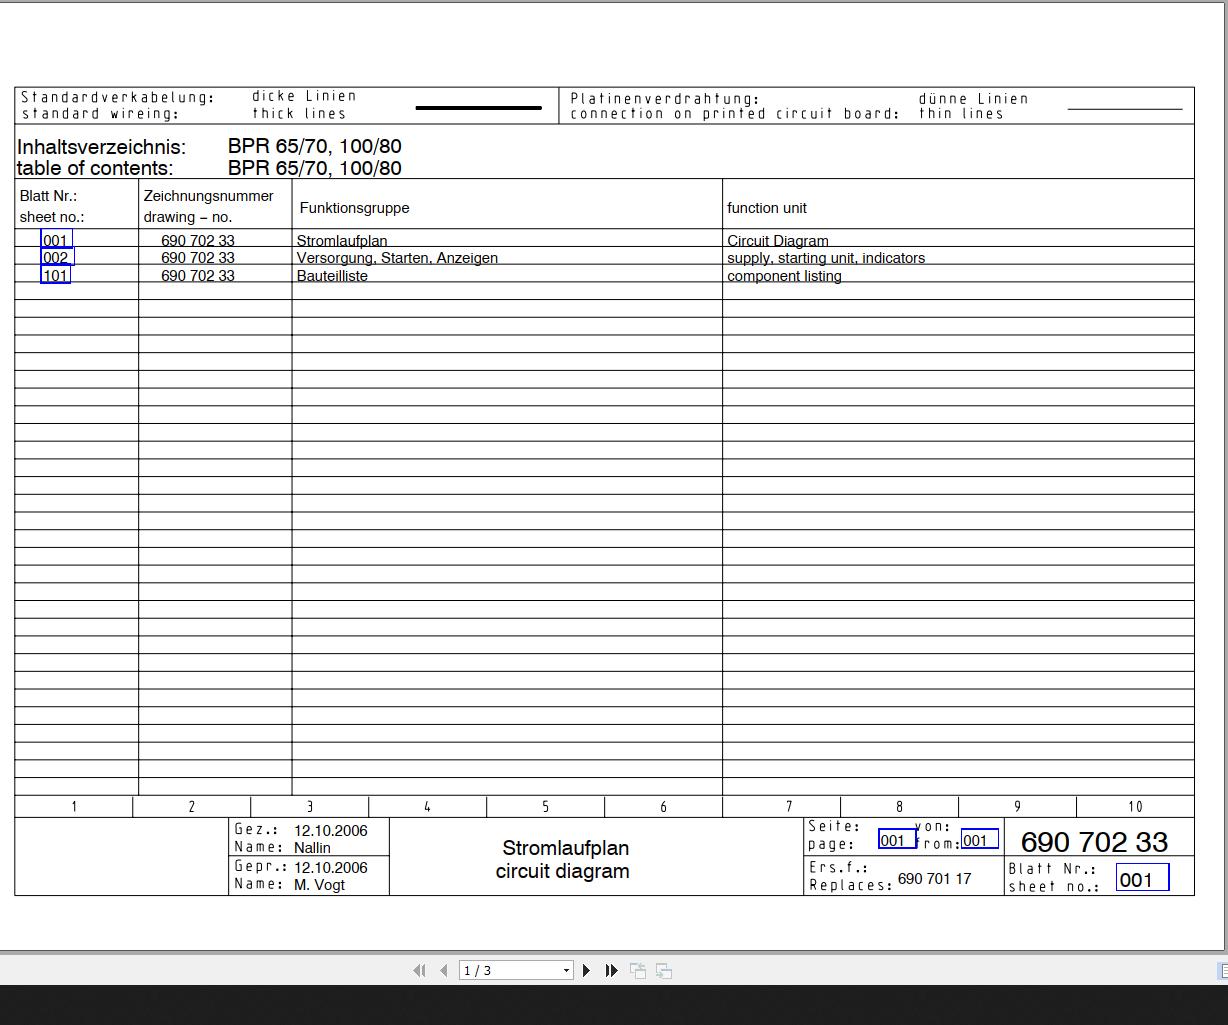
Task: Open the page number dropdown arrow
Action: pos(566,970)
